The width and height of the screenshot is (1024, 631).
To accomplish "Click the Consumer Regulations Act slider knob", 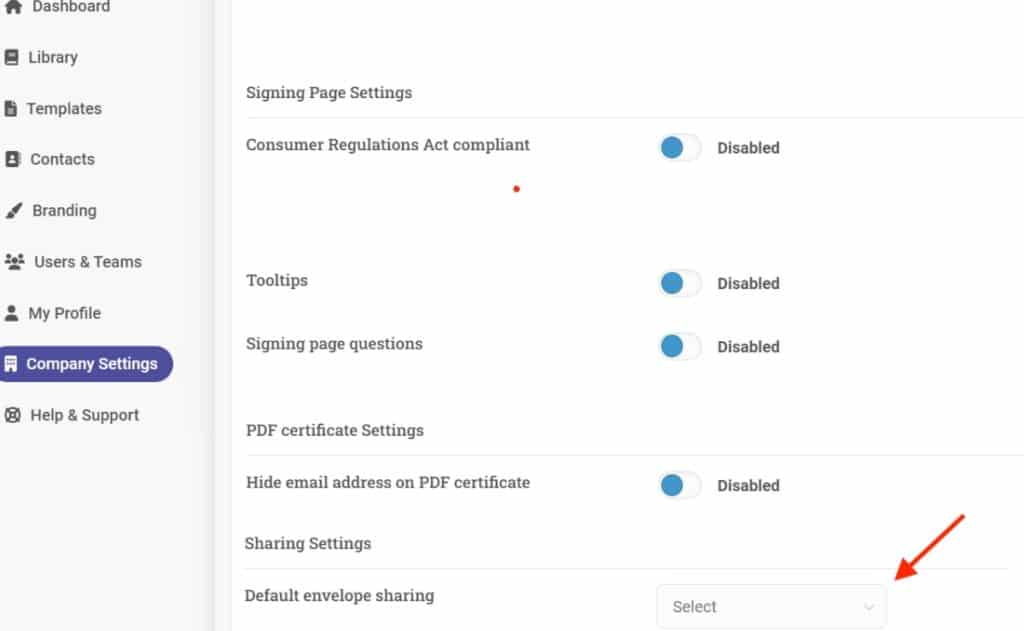I will click(x=671, y=147).
